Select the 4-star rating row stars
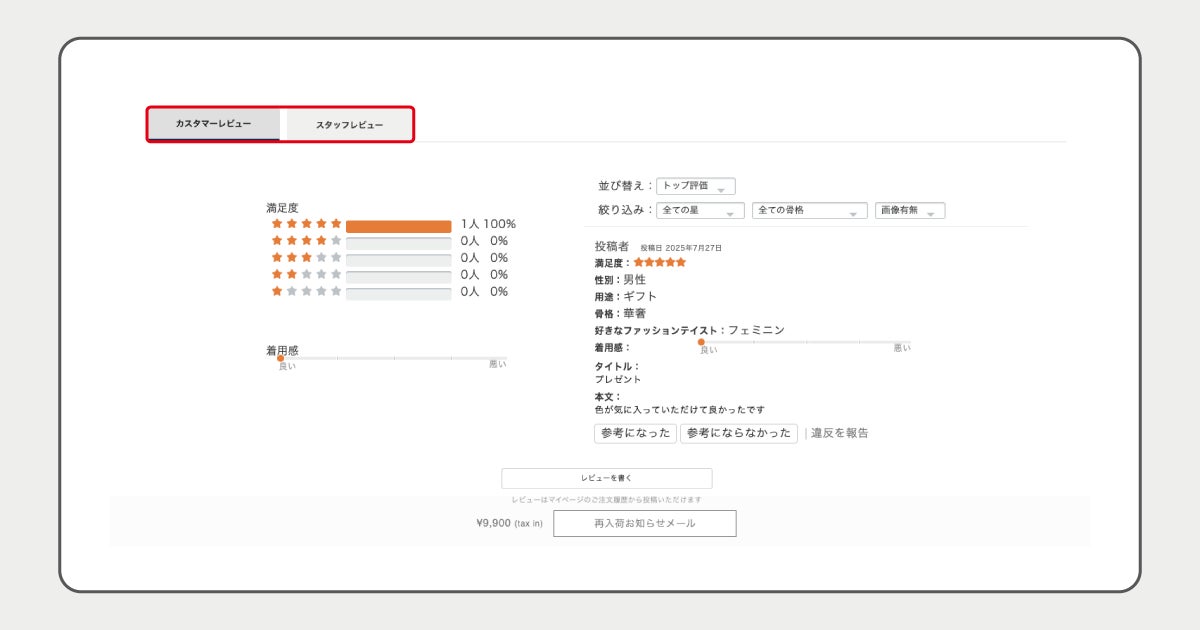The height and width of the screenshot is (630, 1200). click(307, 241)
